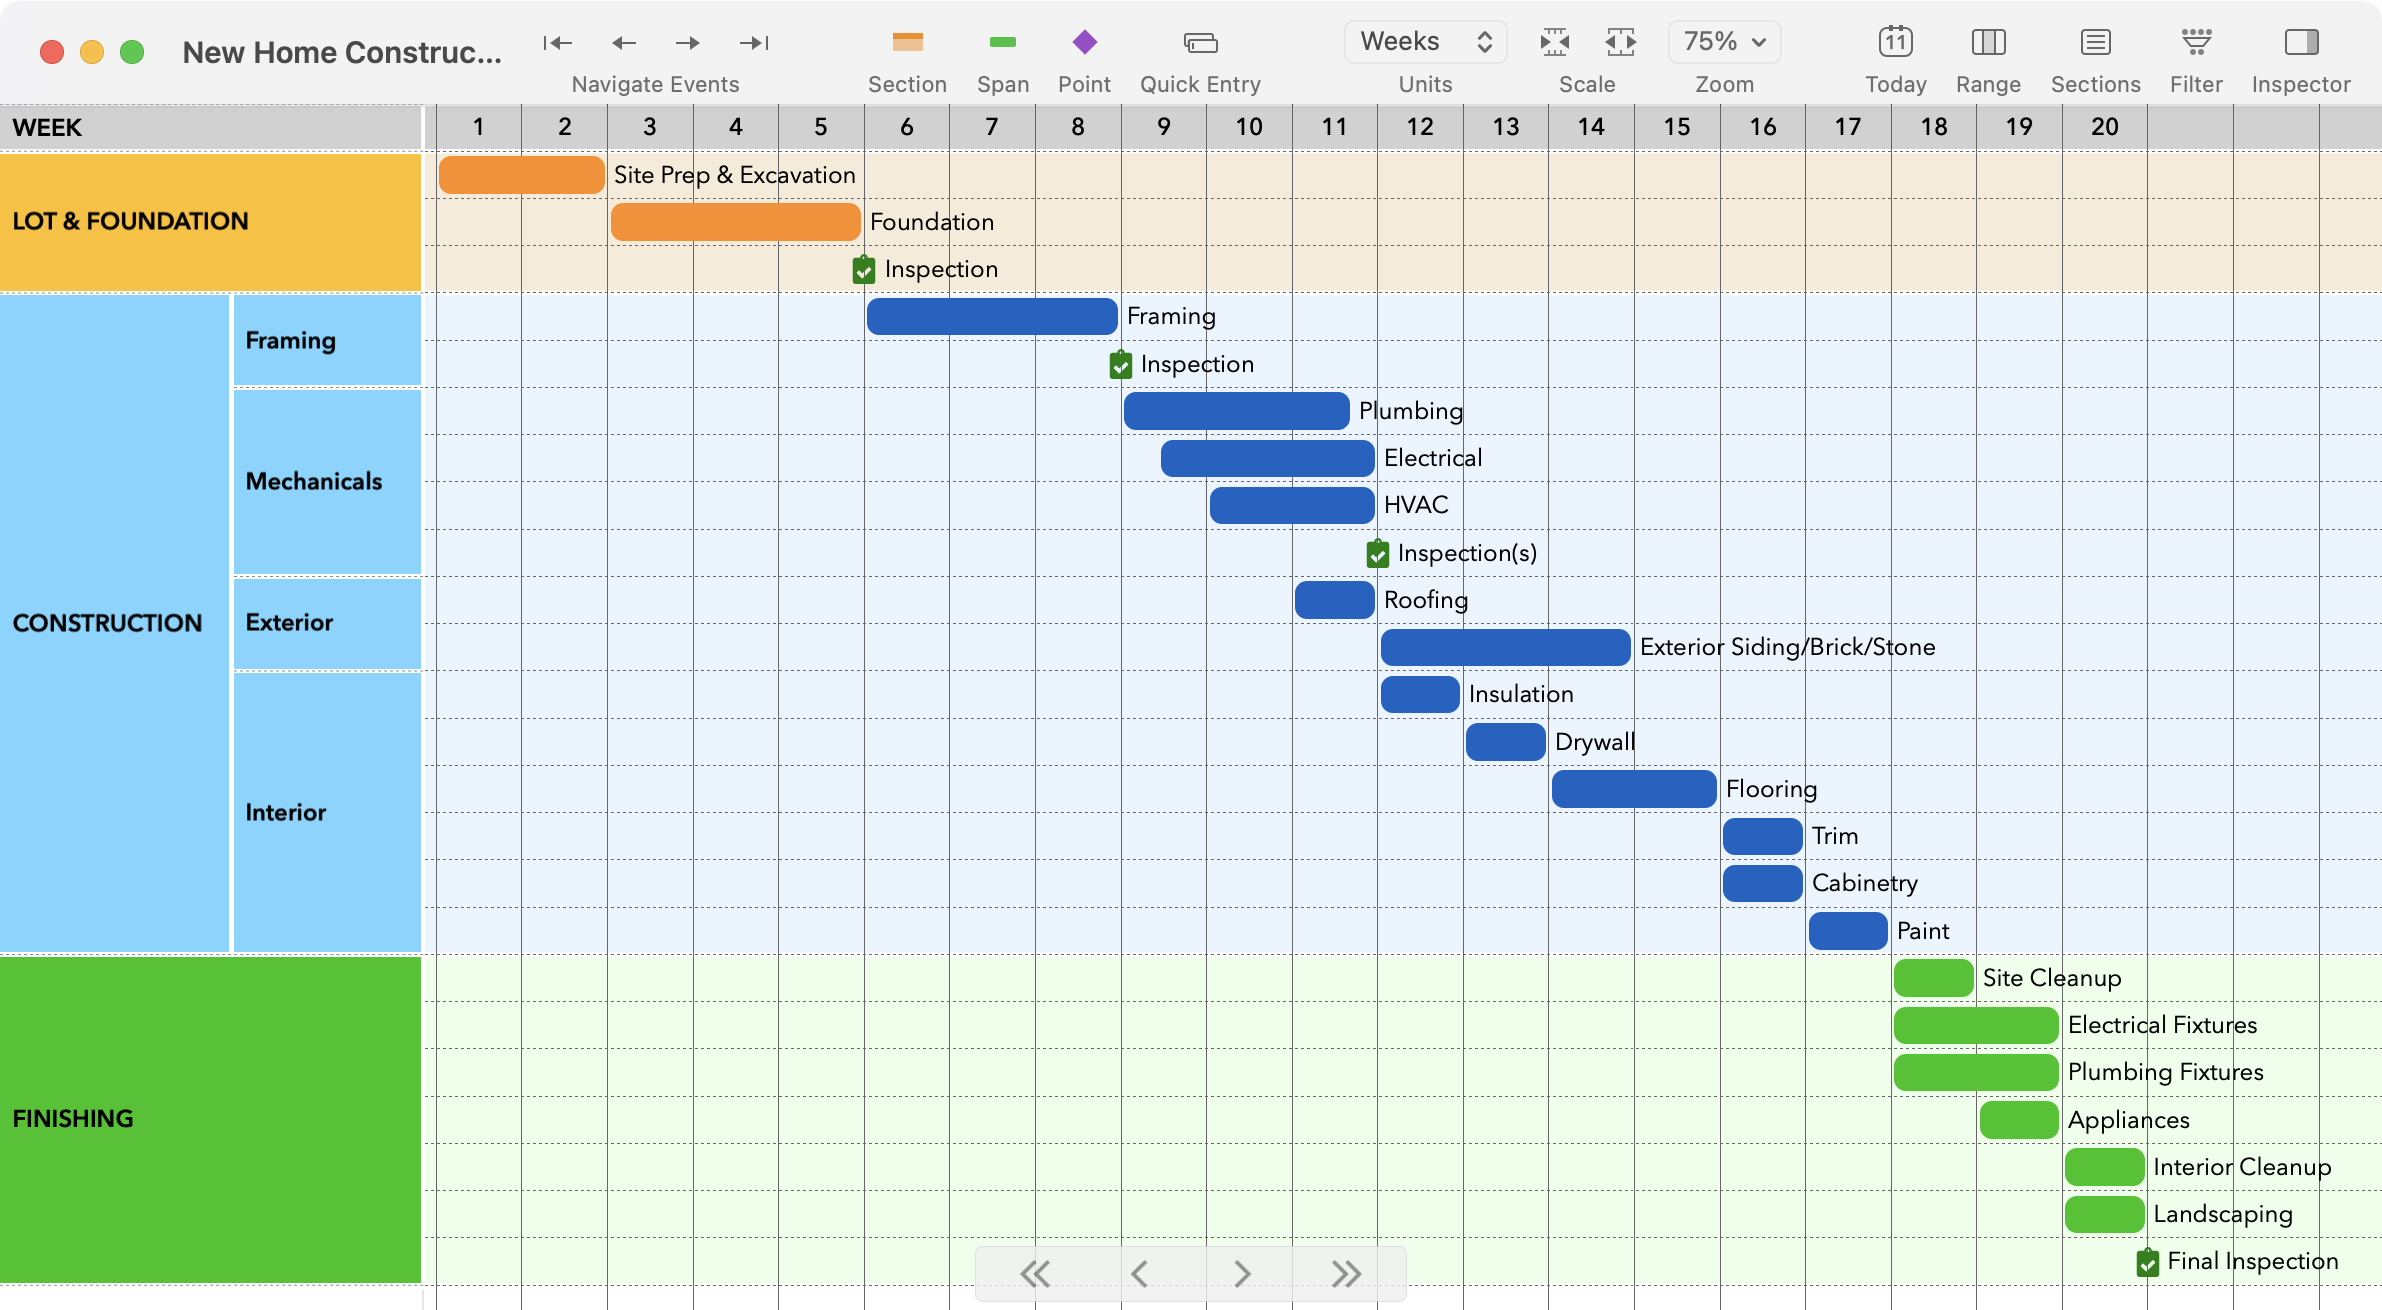The image size is (2382, 1310).
Task: Click the Final Inspection label text
Action: pyautogui.click(x=2252, y=1261)
